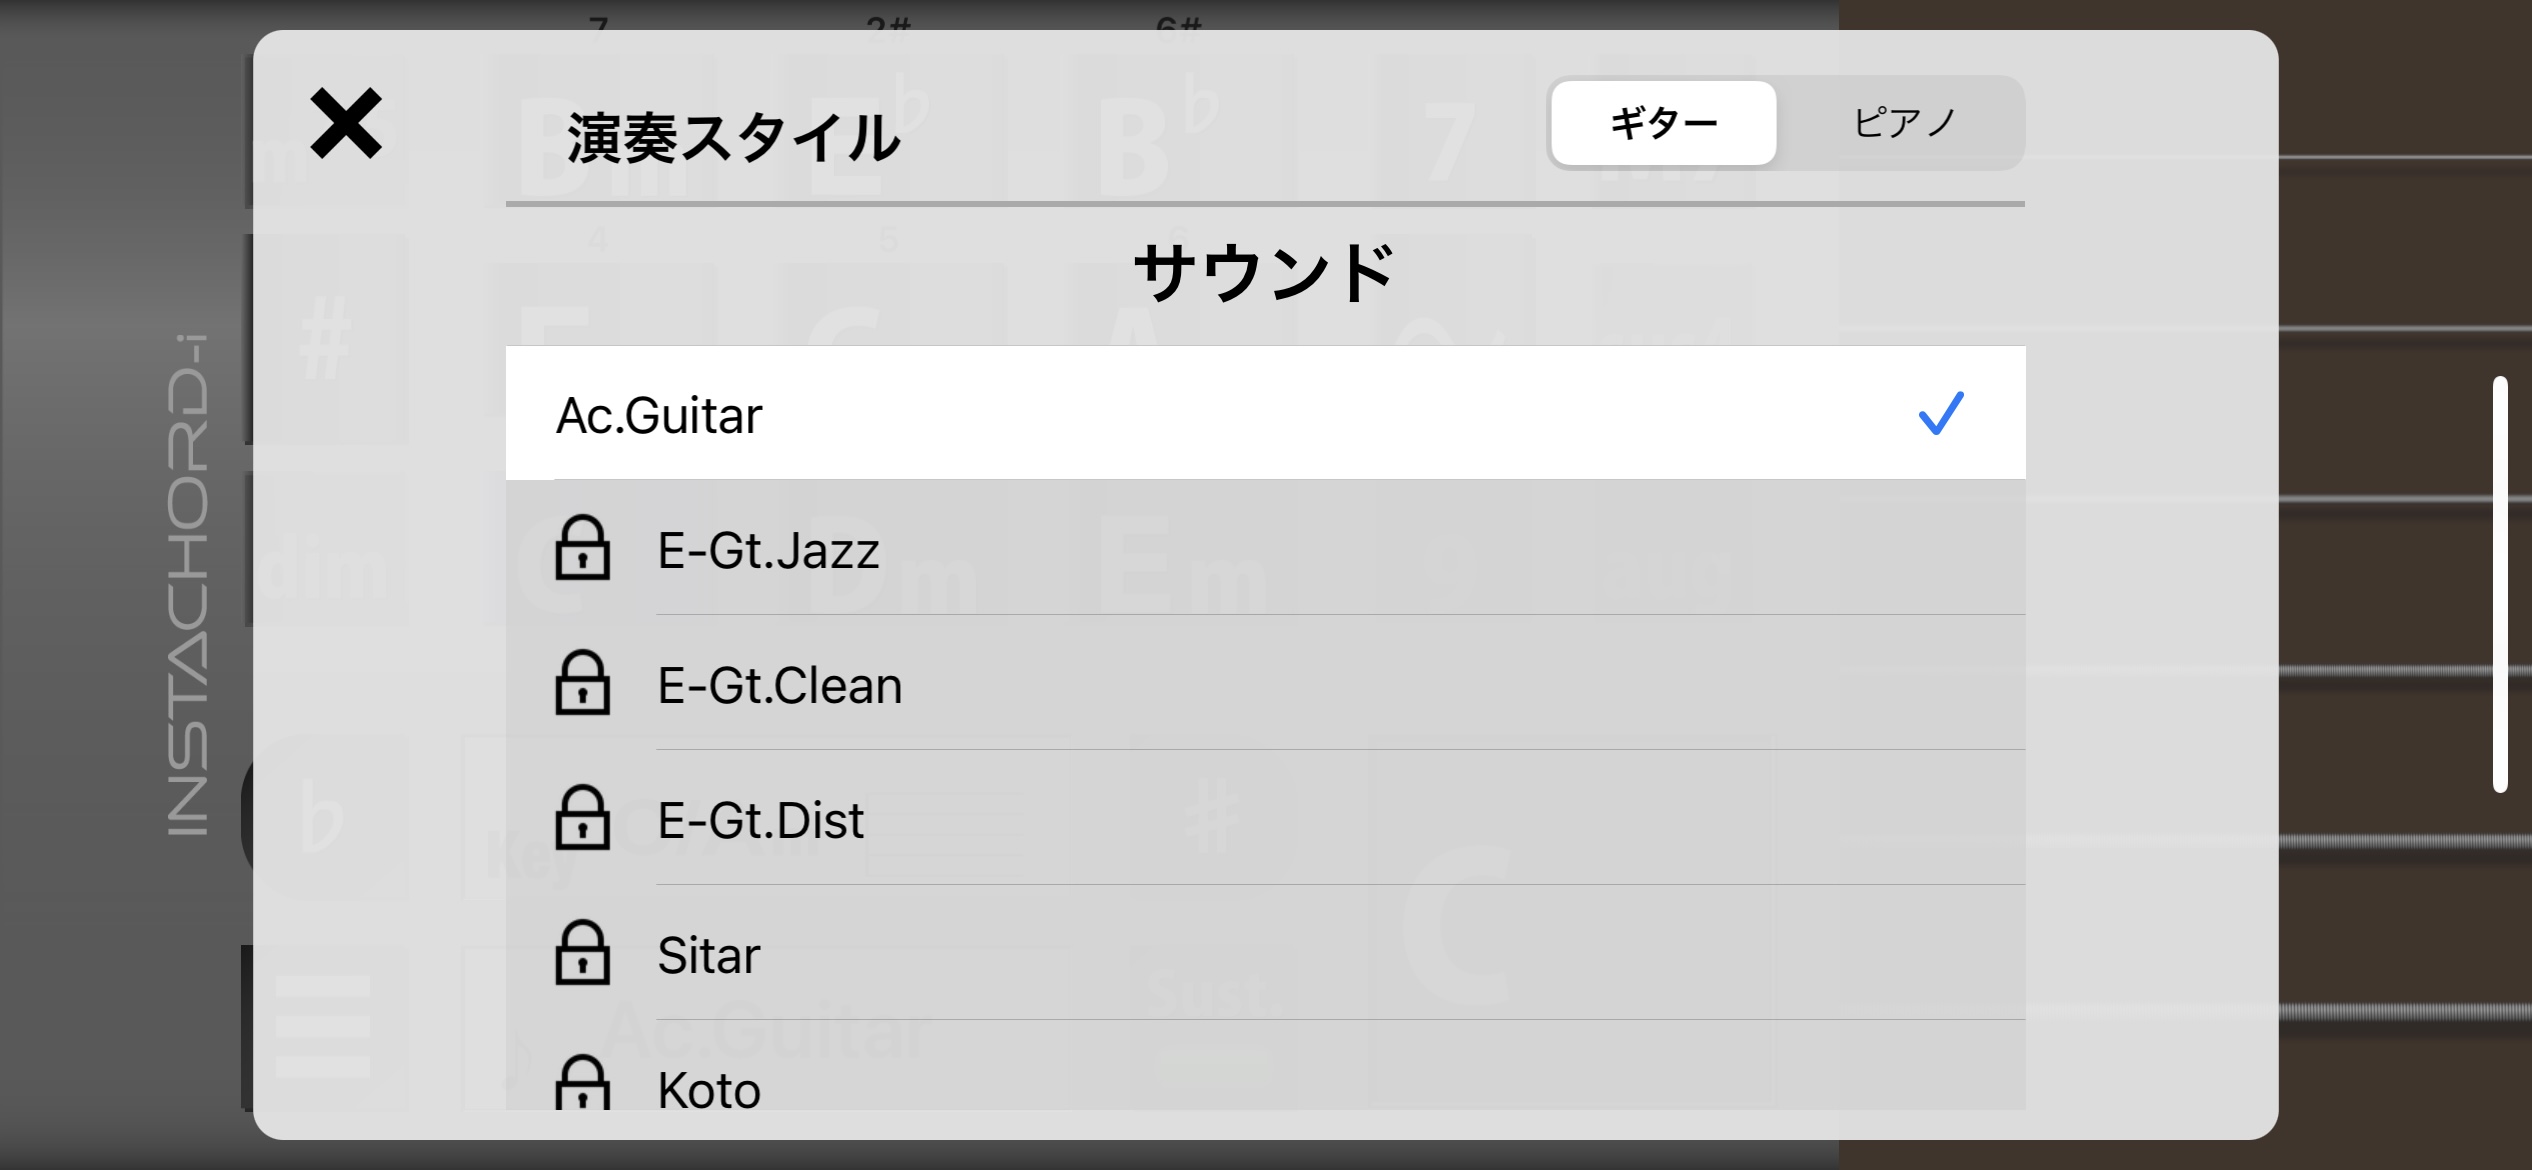Click the blue checkmark on Ac.Guitar
This screenshot has height=1170, width=2532.
pyautogui.click(x=1941, y=413)
